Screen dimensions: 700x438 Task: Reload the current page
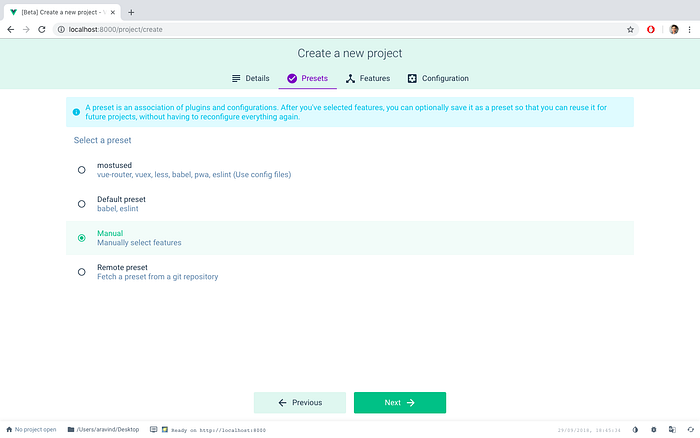click(42, 29)
